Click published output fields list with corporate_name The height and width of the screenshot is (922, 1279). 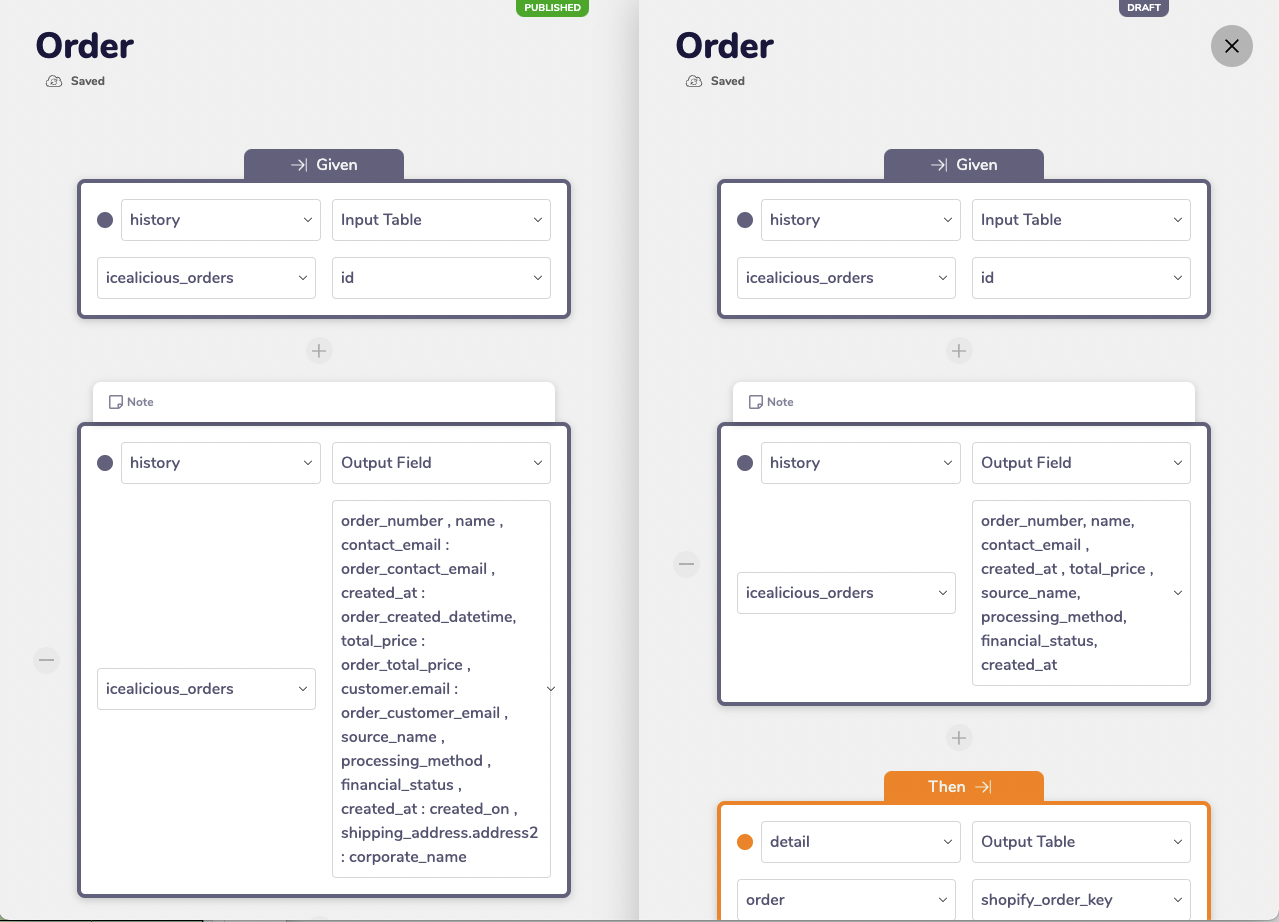(441, 689)
